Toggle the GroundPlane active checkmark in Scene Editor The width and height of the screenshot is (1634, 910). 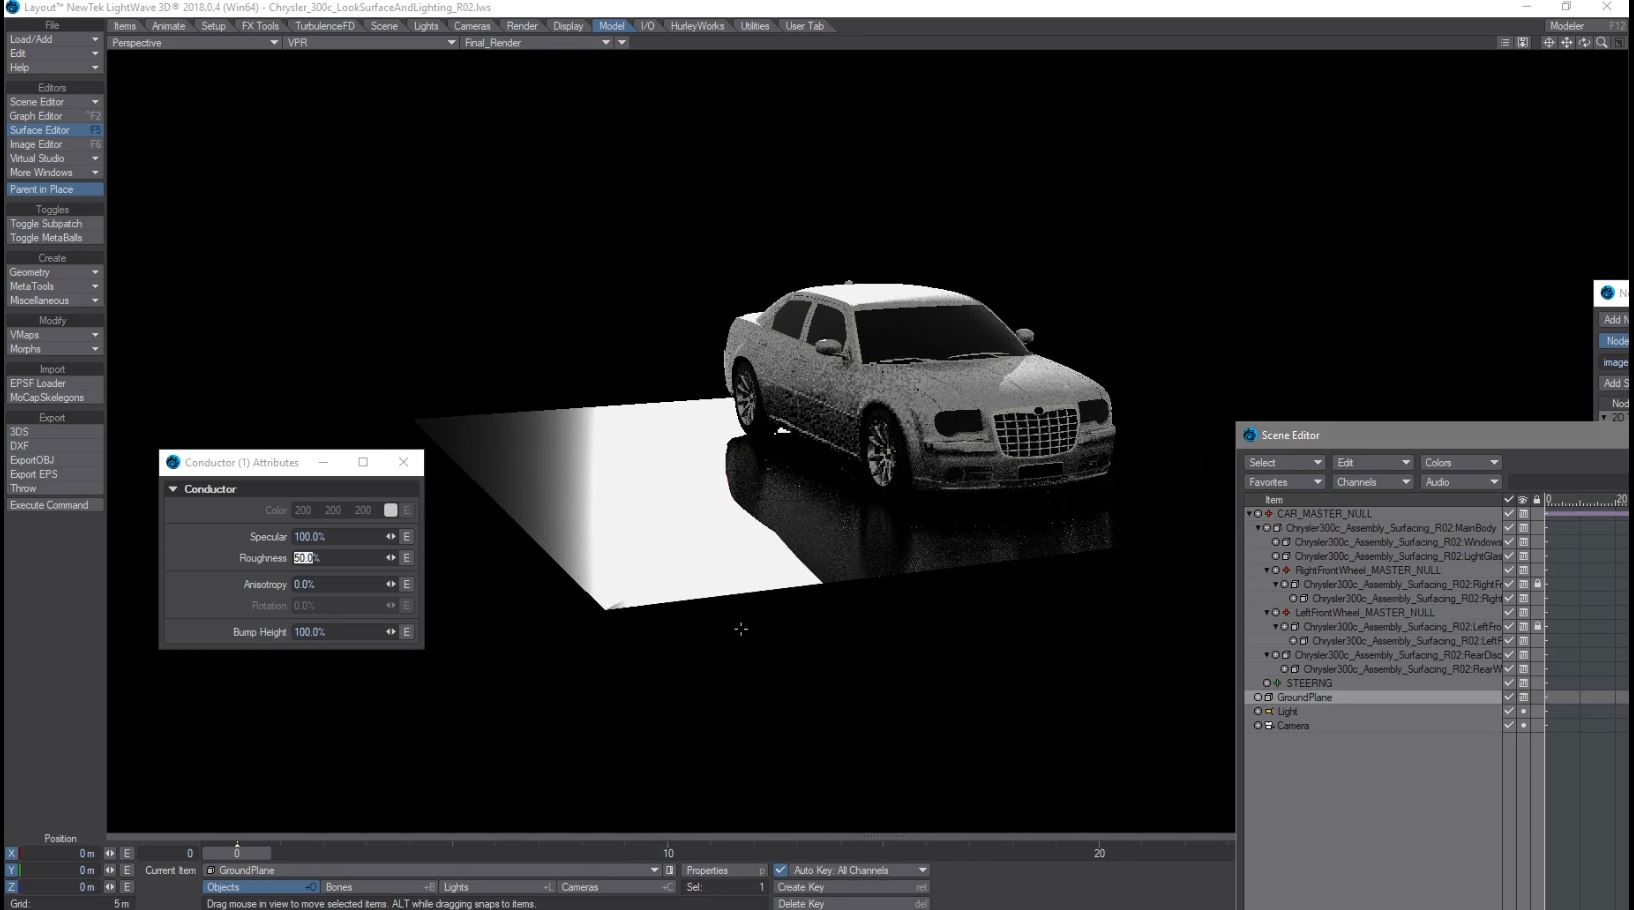point(1509,698)
